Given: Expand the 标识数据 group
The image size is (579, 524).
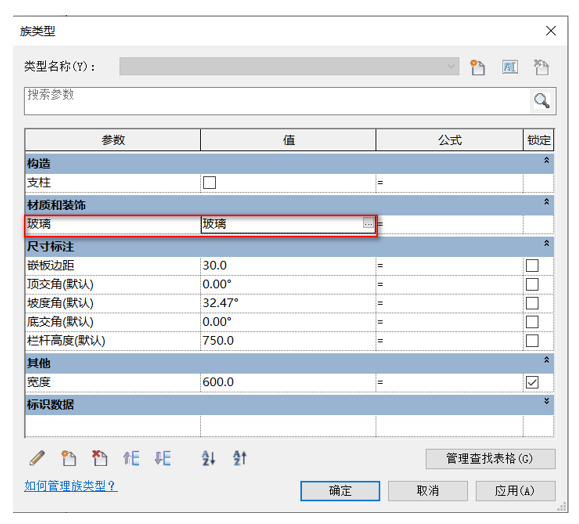Looking at the screenshot, I should pyautogui.click(x=547, y=401).
